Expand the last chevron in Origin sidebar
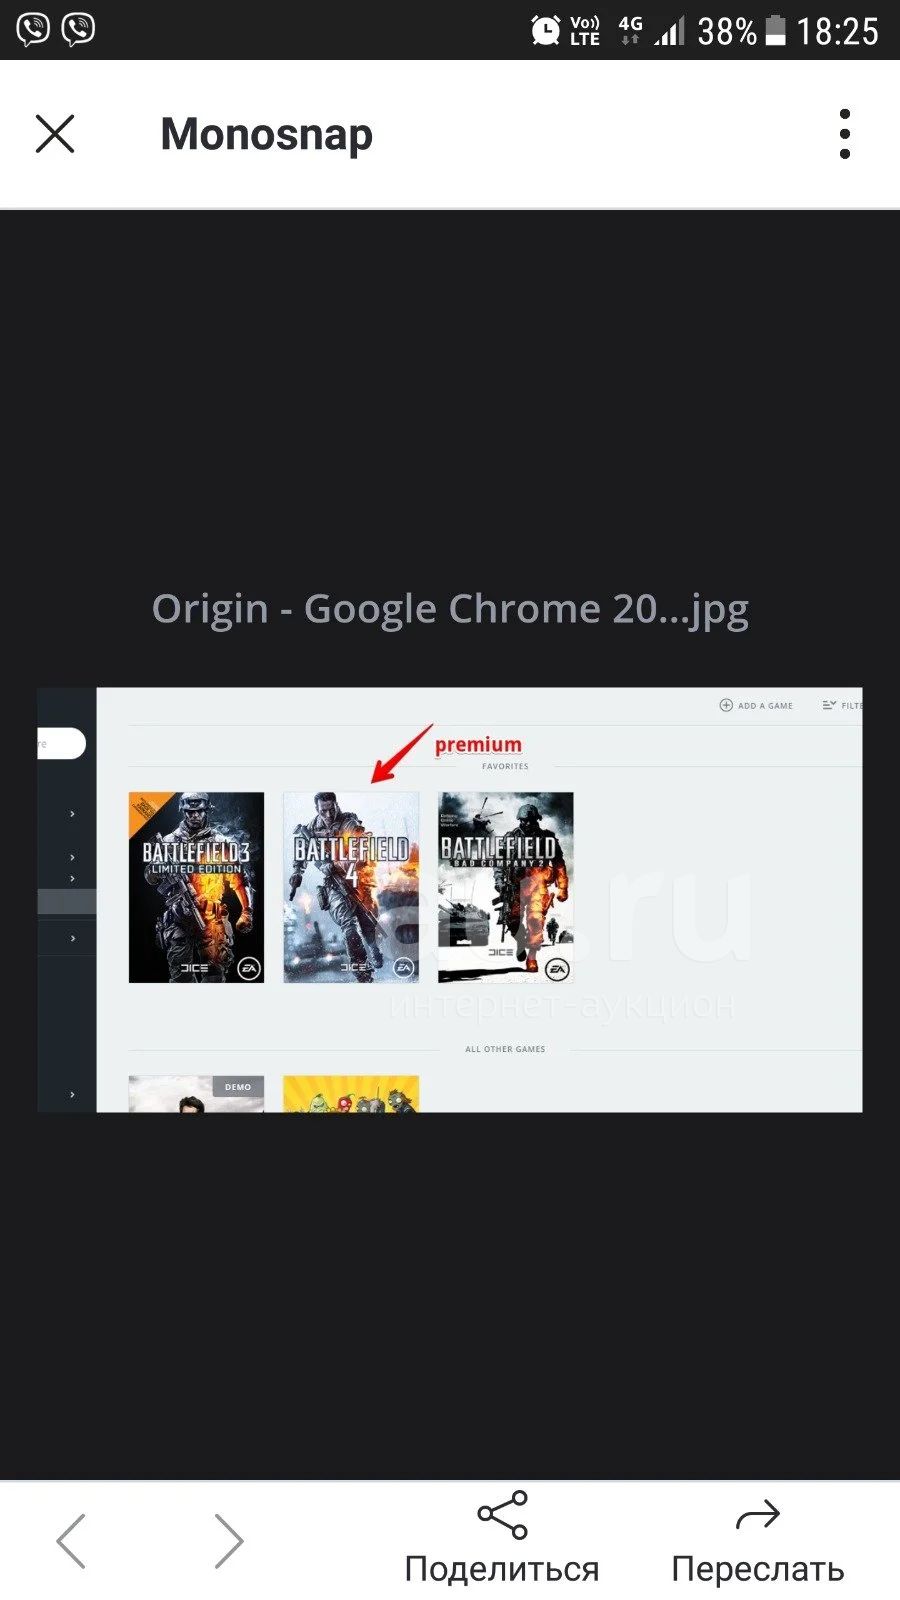This screenshot has height=1600, width=900. tap(72, 1095)
